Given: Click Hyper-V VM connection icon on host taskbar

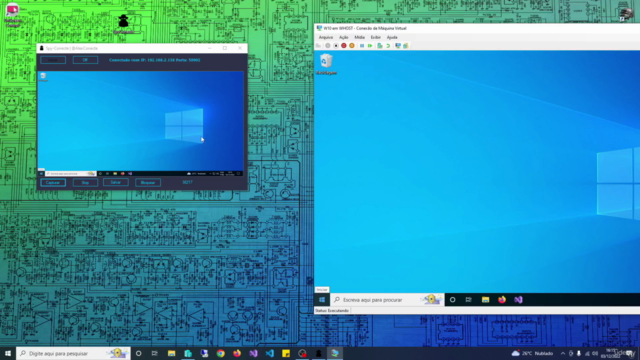Looking at the screenshot, I should (335, 353).
